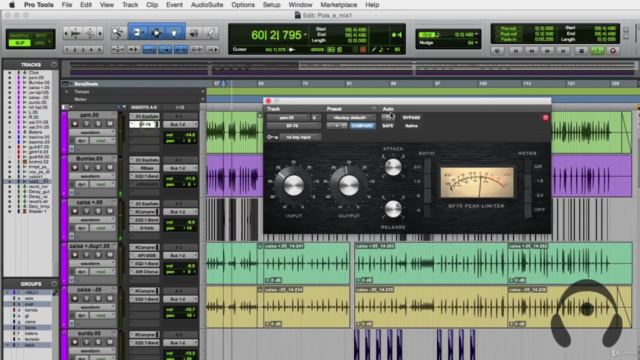Viewport: 640px width, 360px height.
Task: Click the pzm.05 Bus 1-2 output selector
Action: [x=180, y=124]
